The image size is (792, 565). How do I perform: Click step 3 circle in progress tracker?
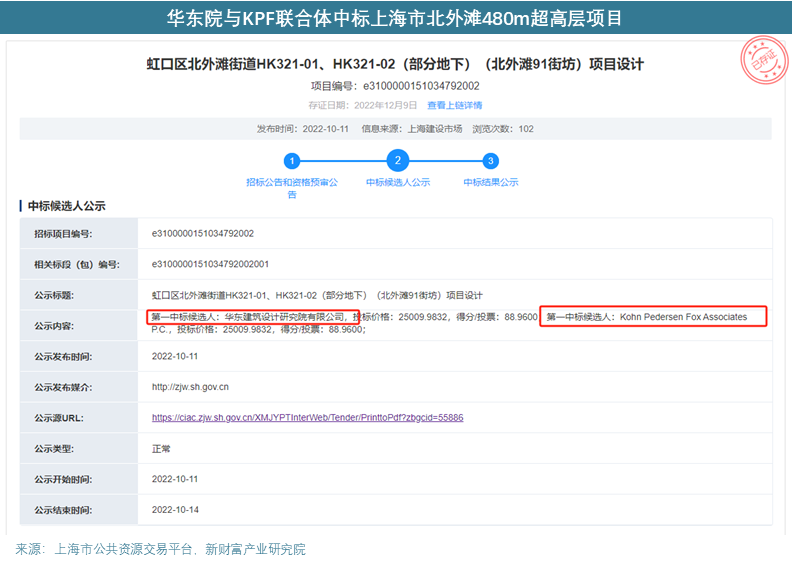pos(490,161)
